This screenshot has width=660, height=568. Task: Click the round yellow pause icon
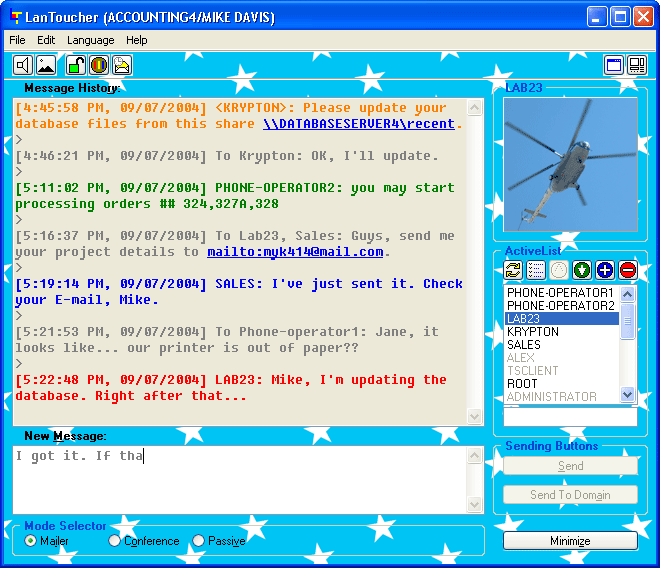click(x=99, y=65)
